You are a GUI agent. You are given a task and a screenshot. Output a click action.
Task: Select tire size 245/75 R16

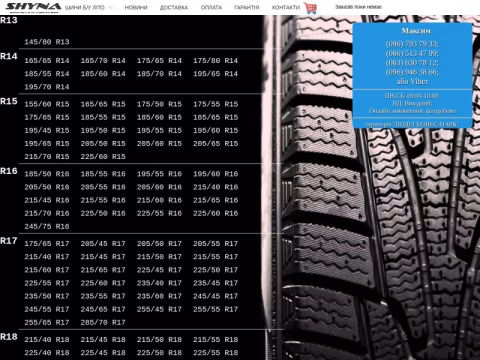click(47, 227)
